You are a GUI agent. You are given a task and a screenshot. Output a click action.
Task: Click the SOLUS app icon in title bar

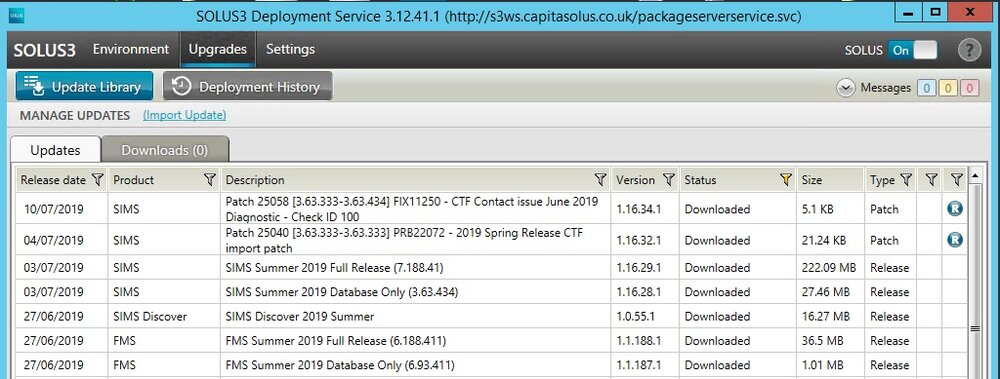[17, 17]
